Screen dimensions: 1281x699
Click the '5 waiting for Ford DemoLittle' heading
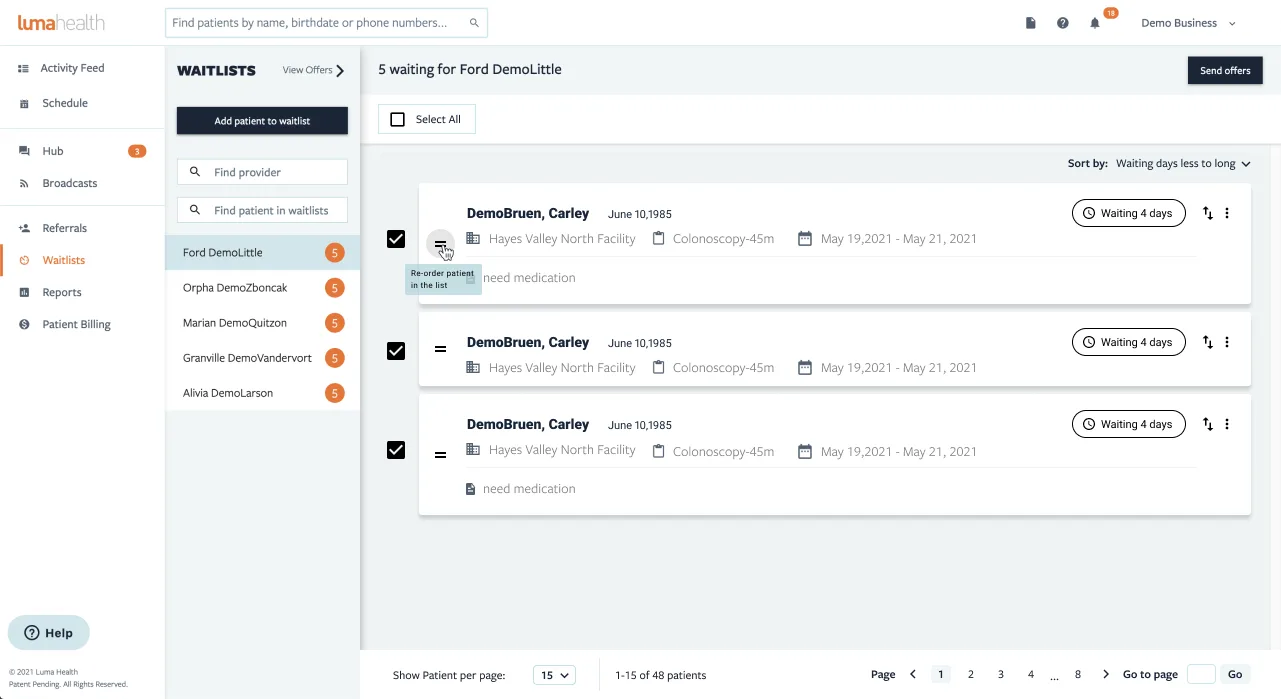coord(470,69)
